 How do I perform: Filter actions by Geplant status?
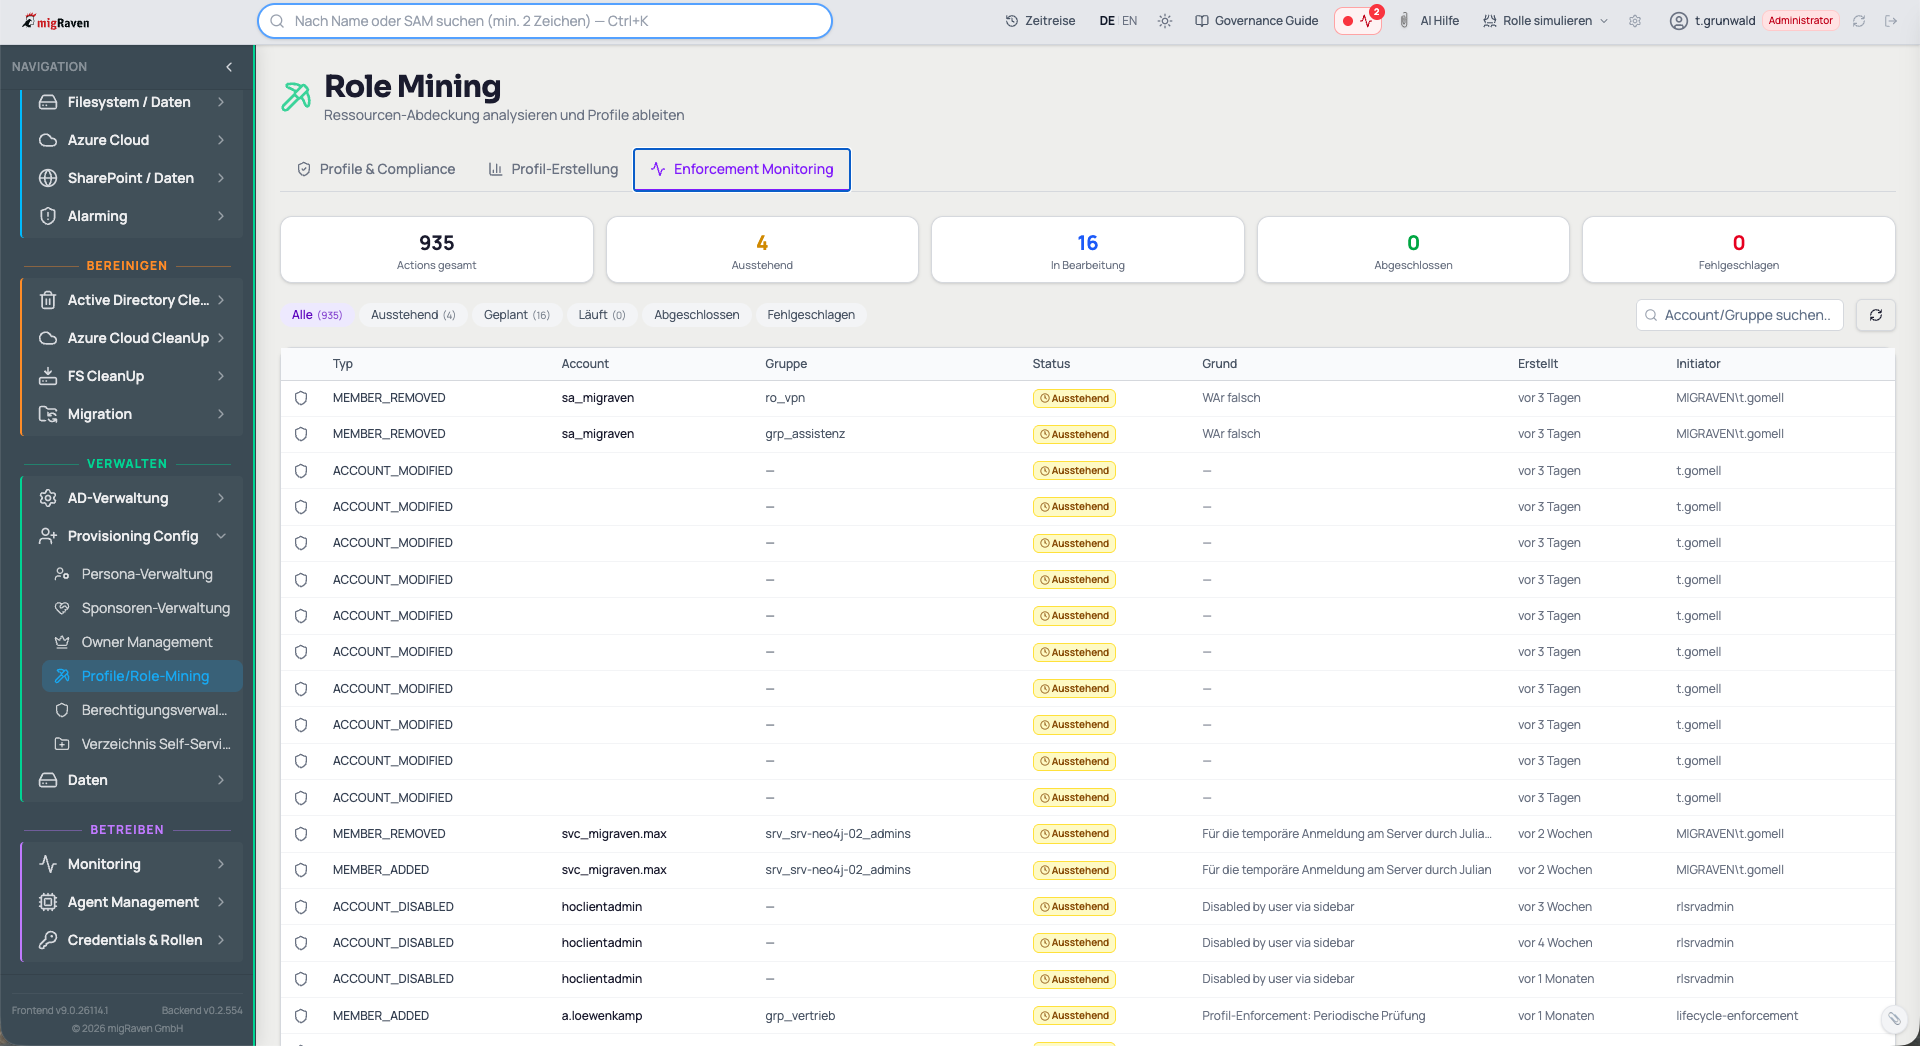pos(516,315)
